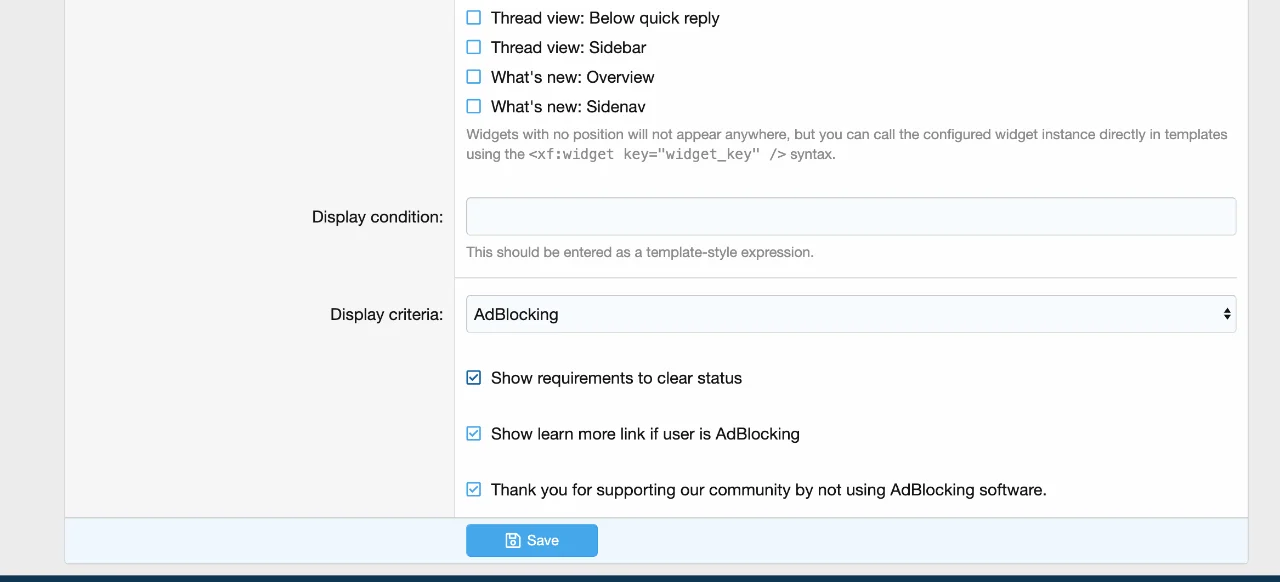The width and height of the screenshot is (1280, 582).
Task: Click the "Thread view: Sidebar" label text
Action: point(568,47)
